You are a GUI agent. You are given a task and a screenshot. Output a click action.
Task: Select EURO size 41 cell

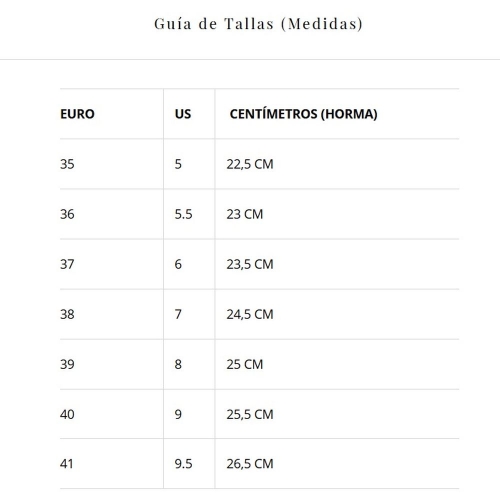point(67,464)
